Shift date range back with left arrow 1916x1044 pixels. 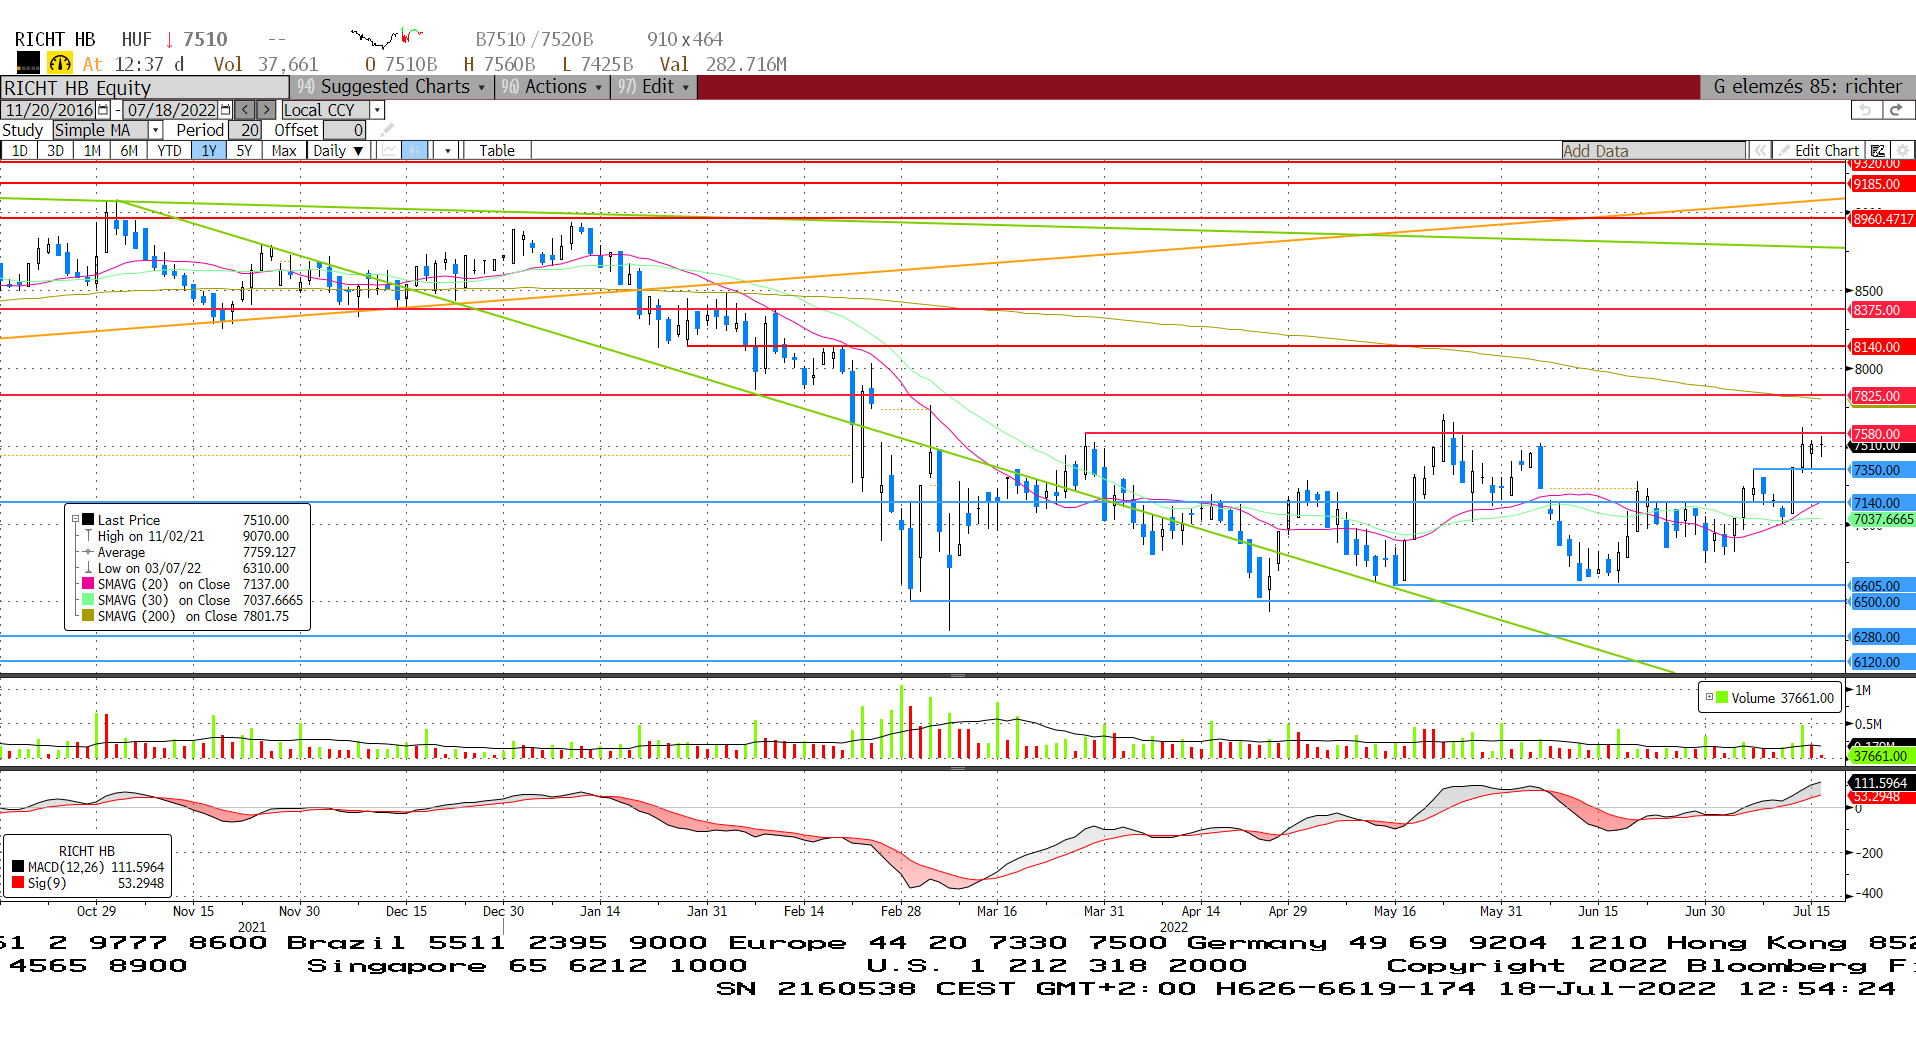pyautogui.click(x=244, y=110)
